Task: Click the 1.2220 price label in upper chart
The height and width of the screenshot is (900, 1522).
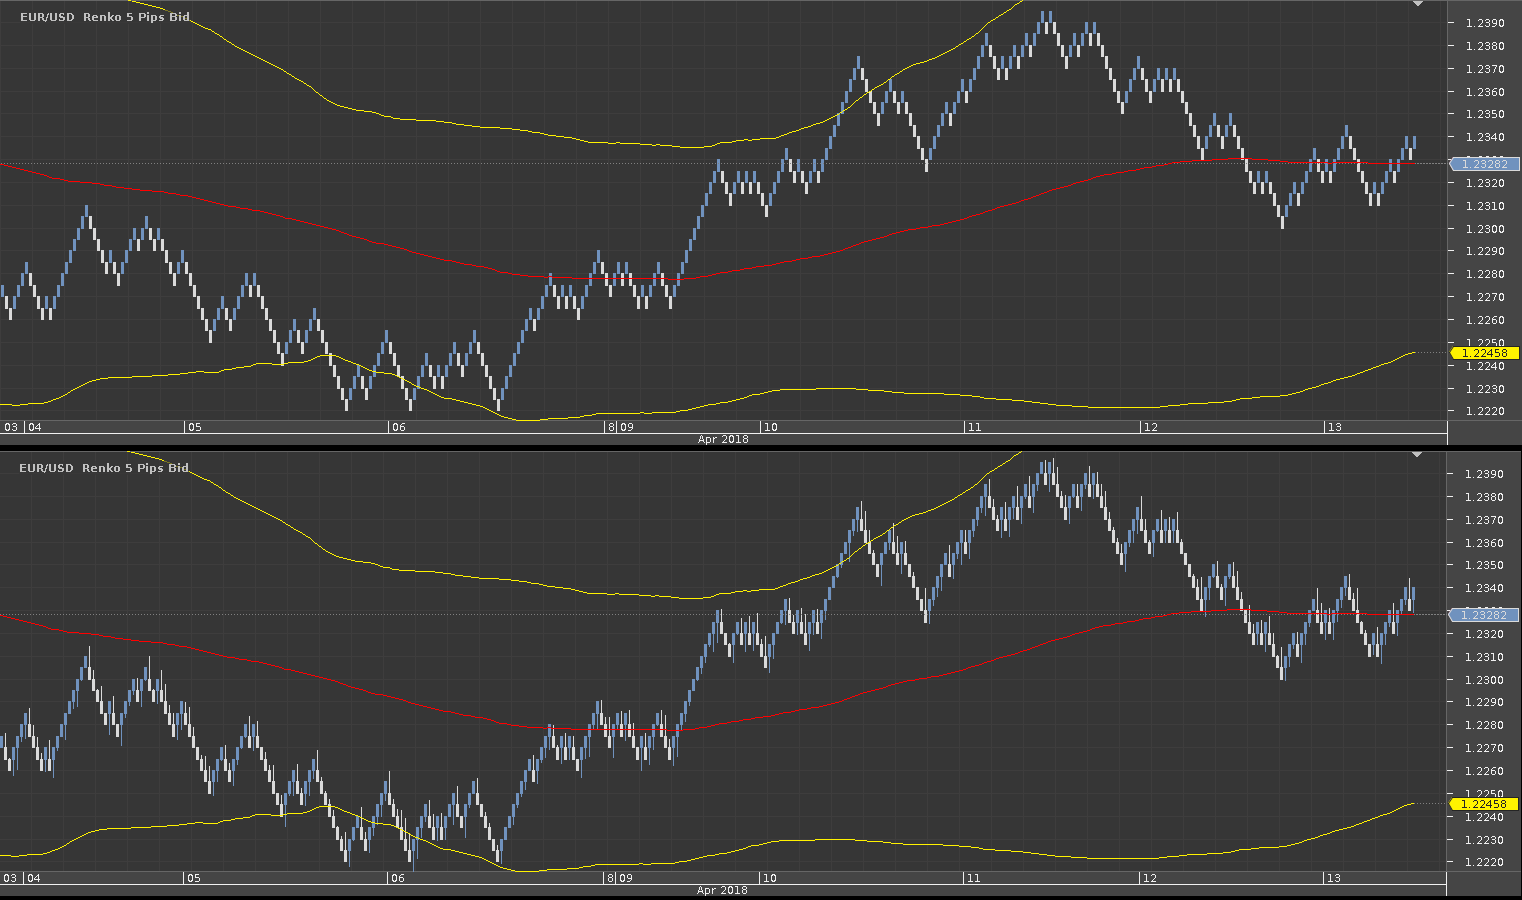Action: pos(1485,411)
